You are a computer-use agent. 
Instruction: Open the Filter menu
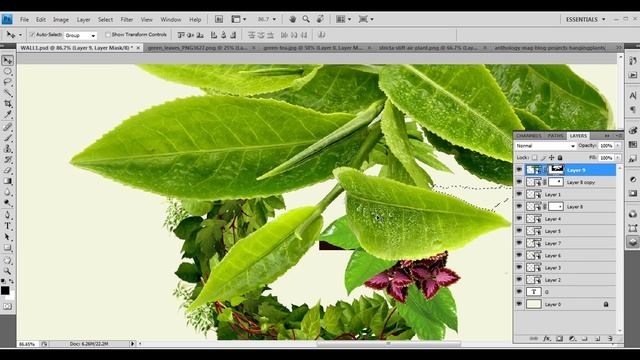(127, 19)
